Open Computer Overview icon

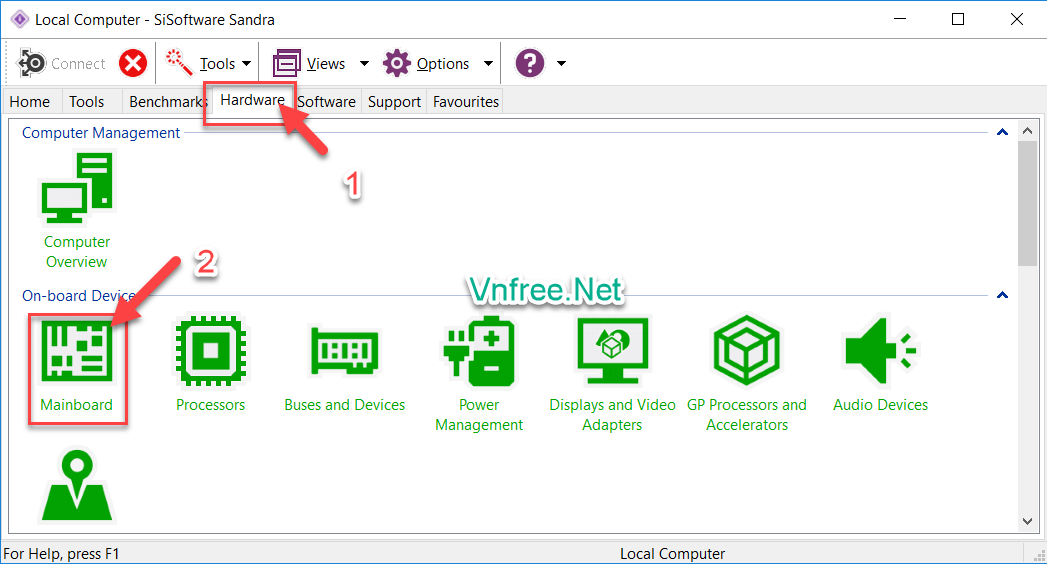point(76,190)
